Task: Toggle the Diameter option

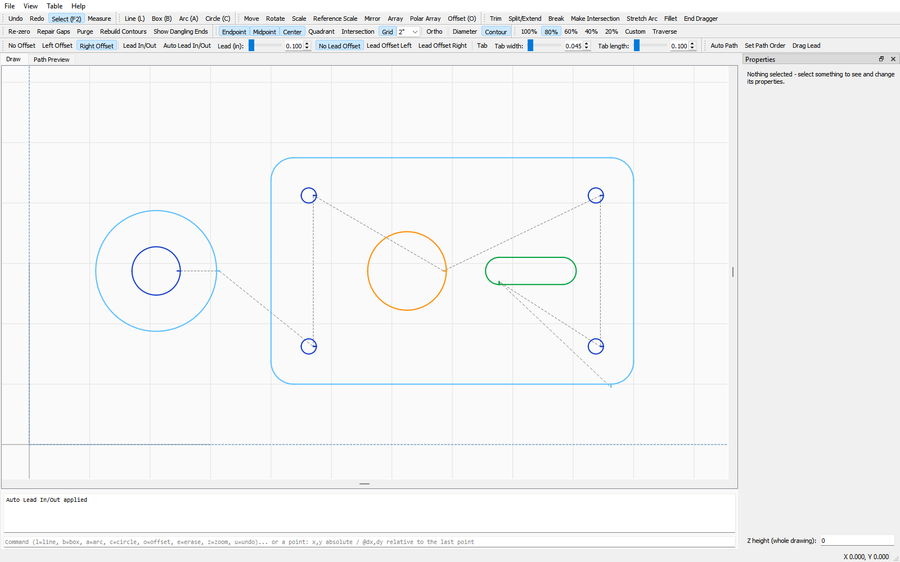Action: [x=465, y=32]
